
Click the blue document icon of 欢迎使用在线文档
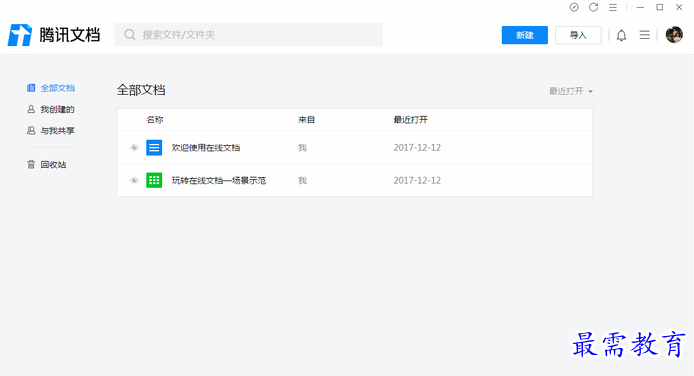pyautogui.click(x=154, y=148)
